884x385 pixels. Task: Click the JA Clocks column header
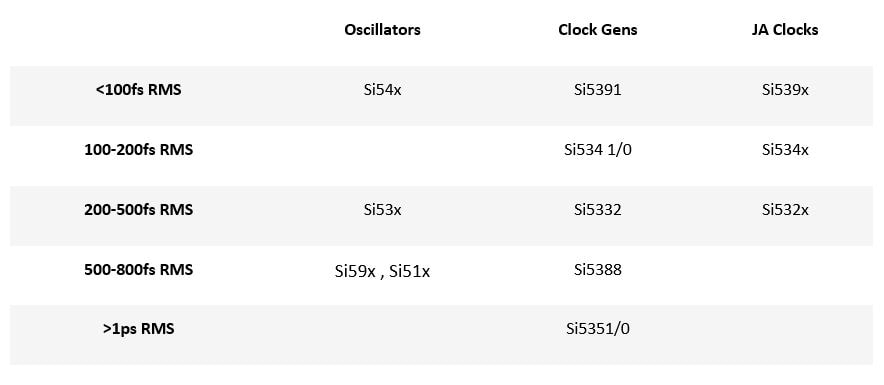[x=785, y=30]
